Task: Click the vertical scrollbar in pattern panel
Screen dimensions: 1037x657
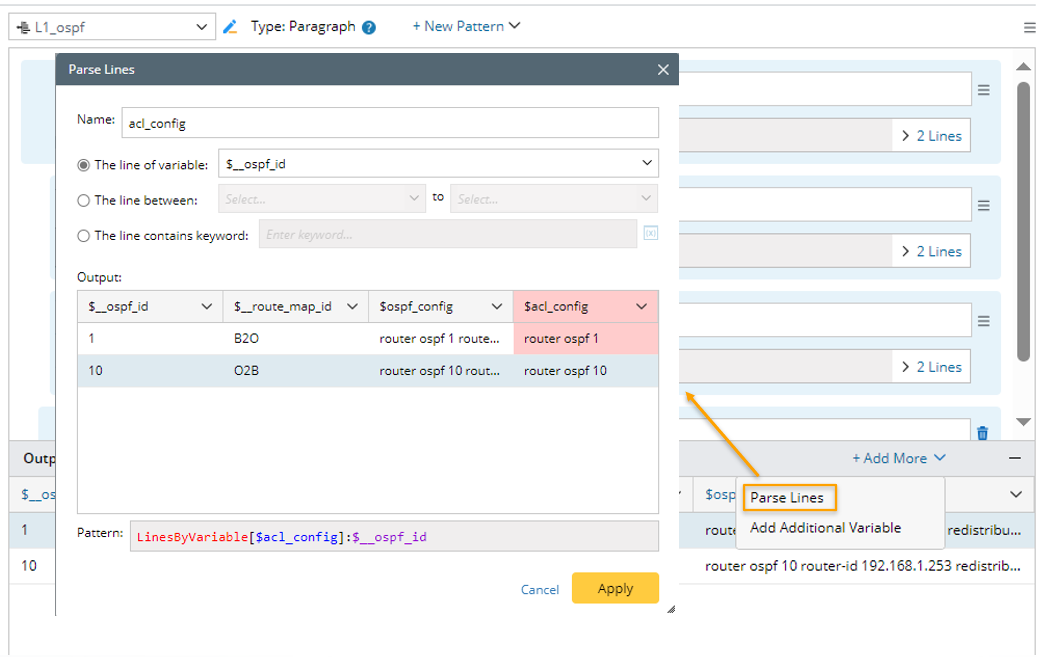Action: 1023,220
